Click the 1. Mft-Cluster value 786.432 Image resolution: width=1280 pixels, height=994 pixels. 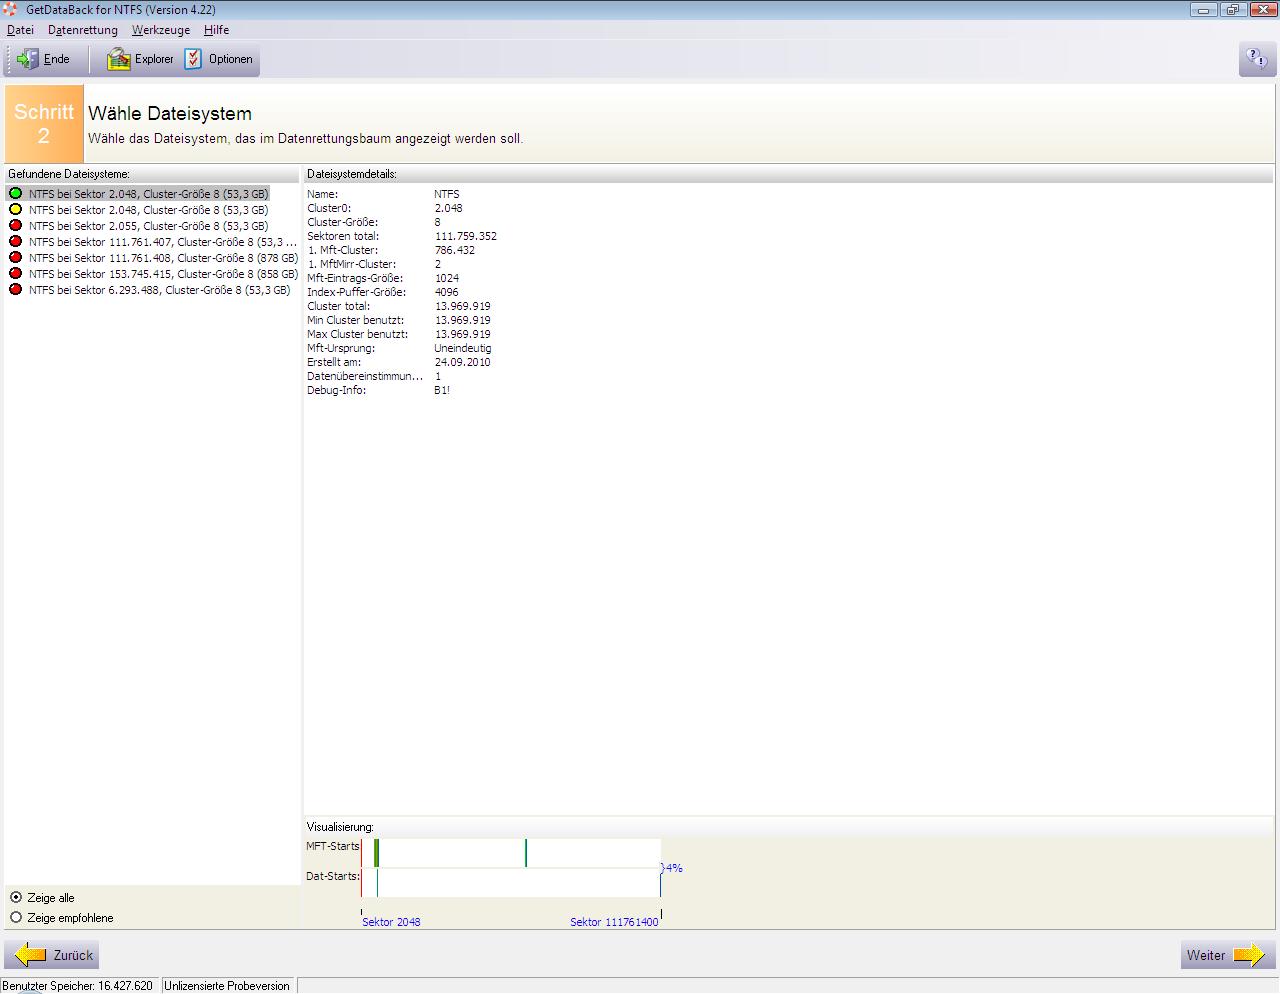click(x=455, y=250)
